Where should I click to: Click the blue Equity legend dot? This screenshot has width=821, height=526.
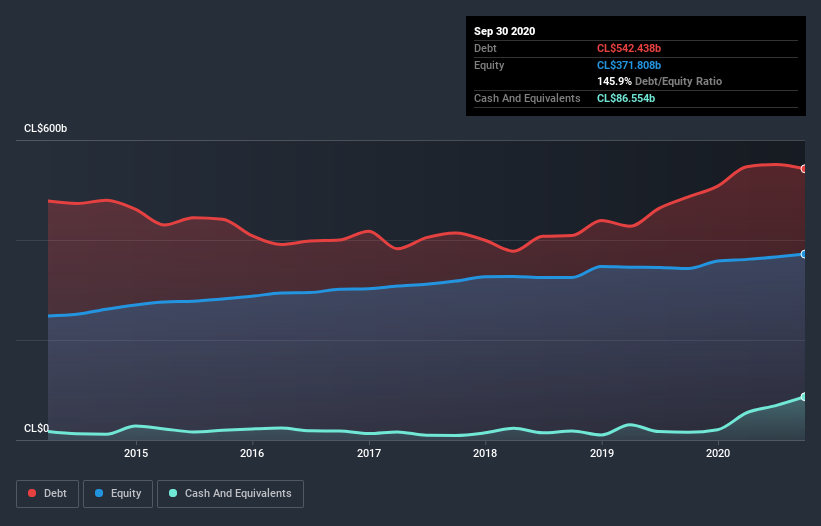99,493
